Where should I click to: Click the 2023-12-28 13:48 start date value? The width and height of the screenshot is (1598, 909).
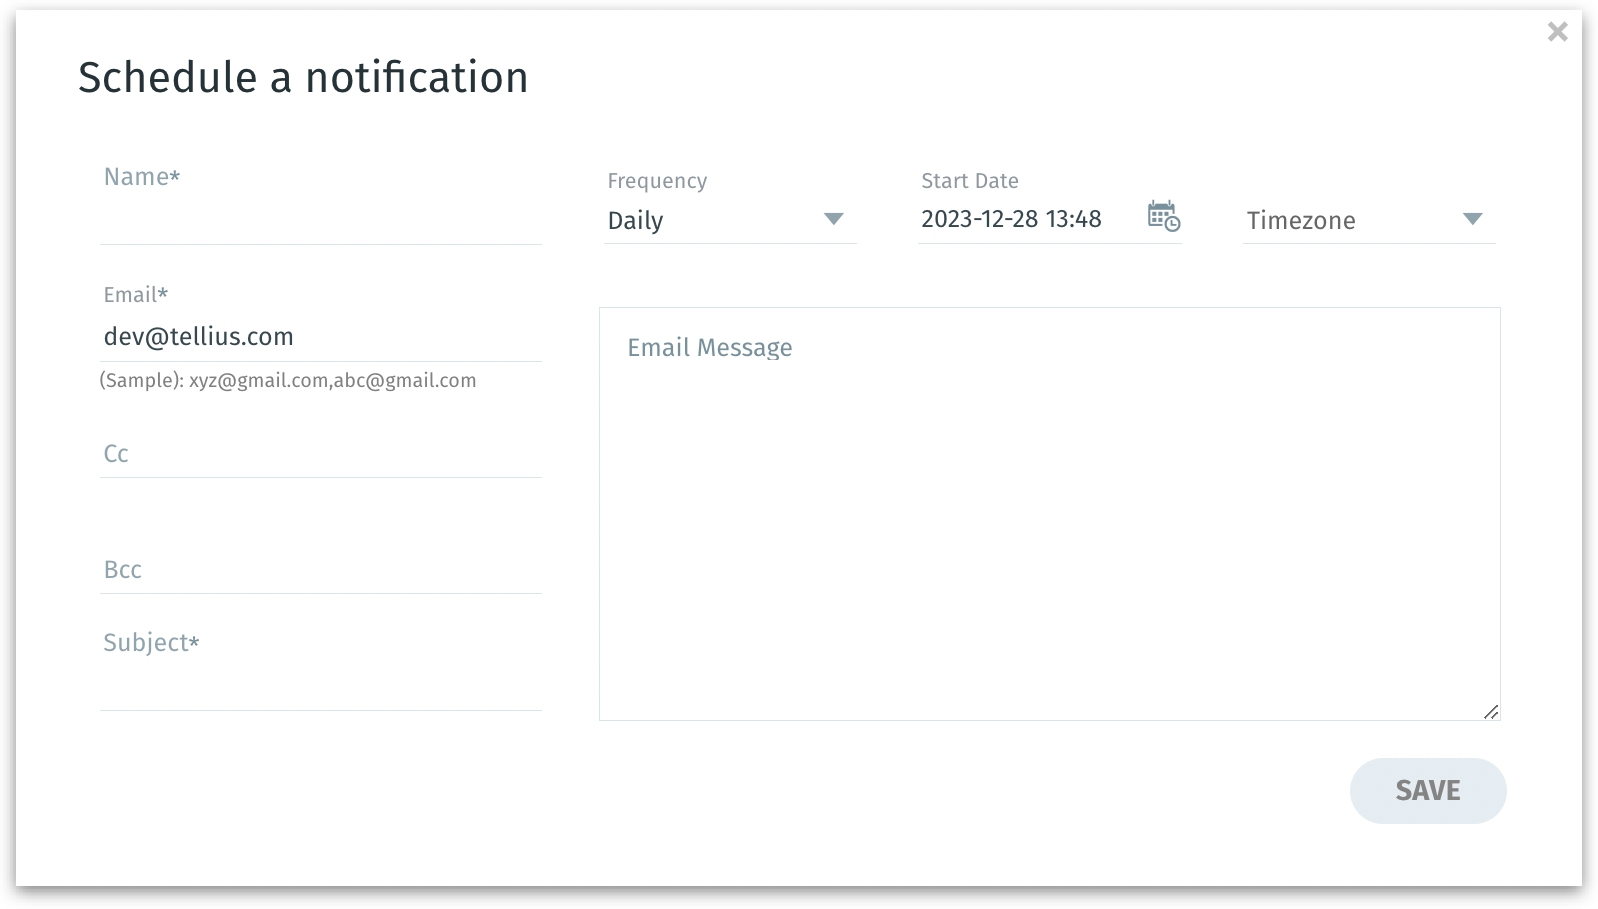(x=1011, y=220)
